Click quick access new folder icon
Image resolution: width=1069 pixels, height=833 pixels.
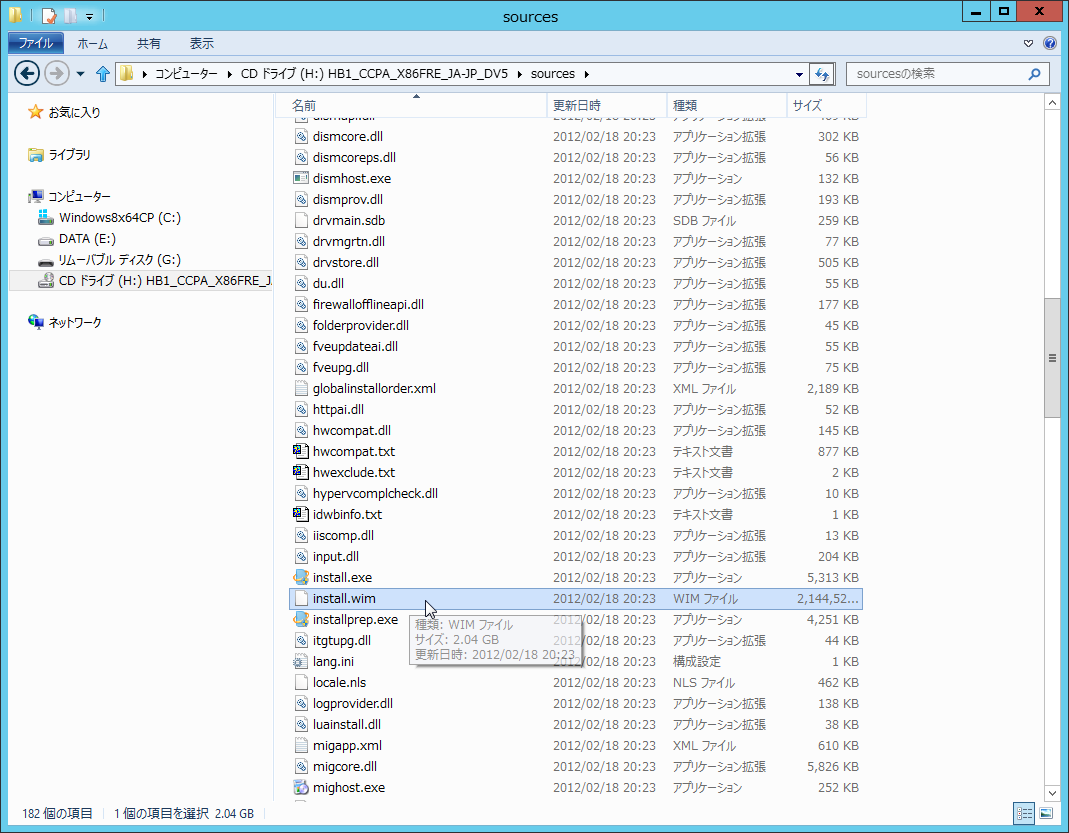click(x=70, y=15)
